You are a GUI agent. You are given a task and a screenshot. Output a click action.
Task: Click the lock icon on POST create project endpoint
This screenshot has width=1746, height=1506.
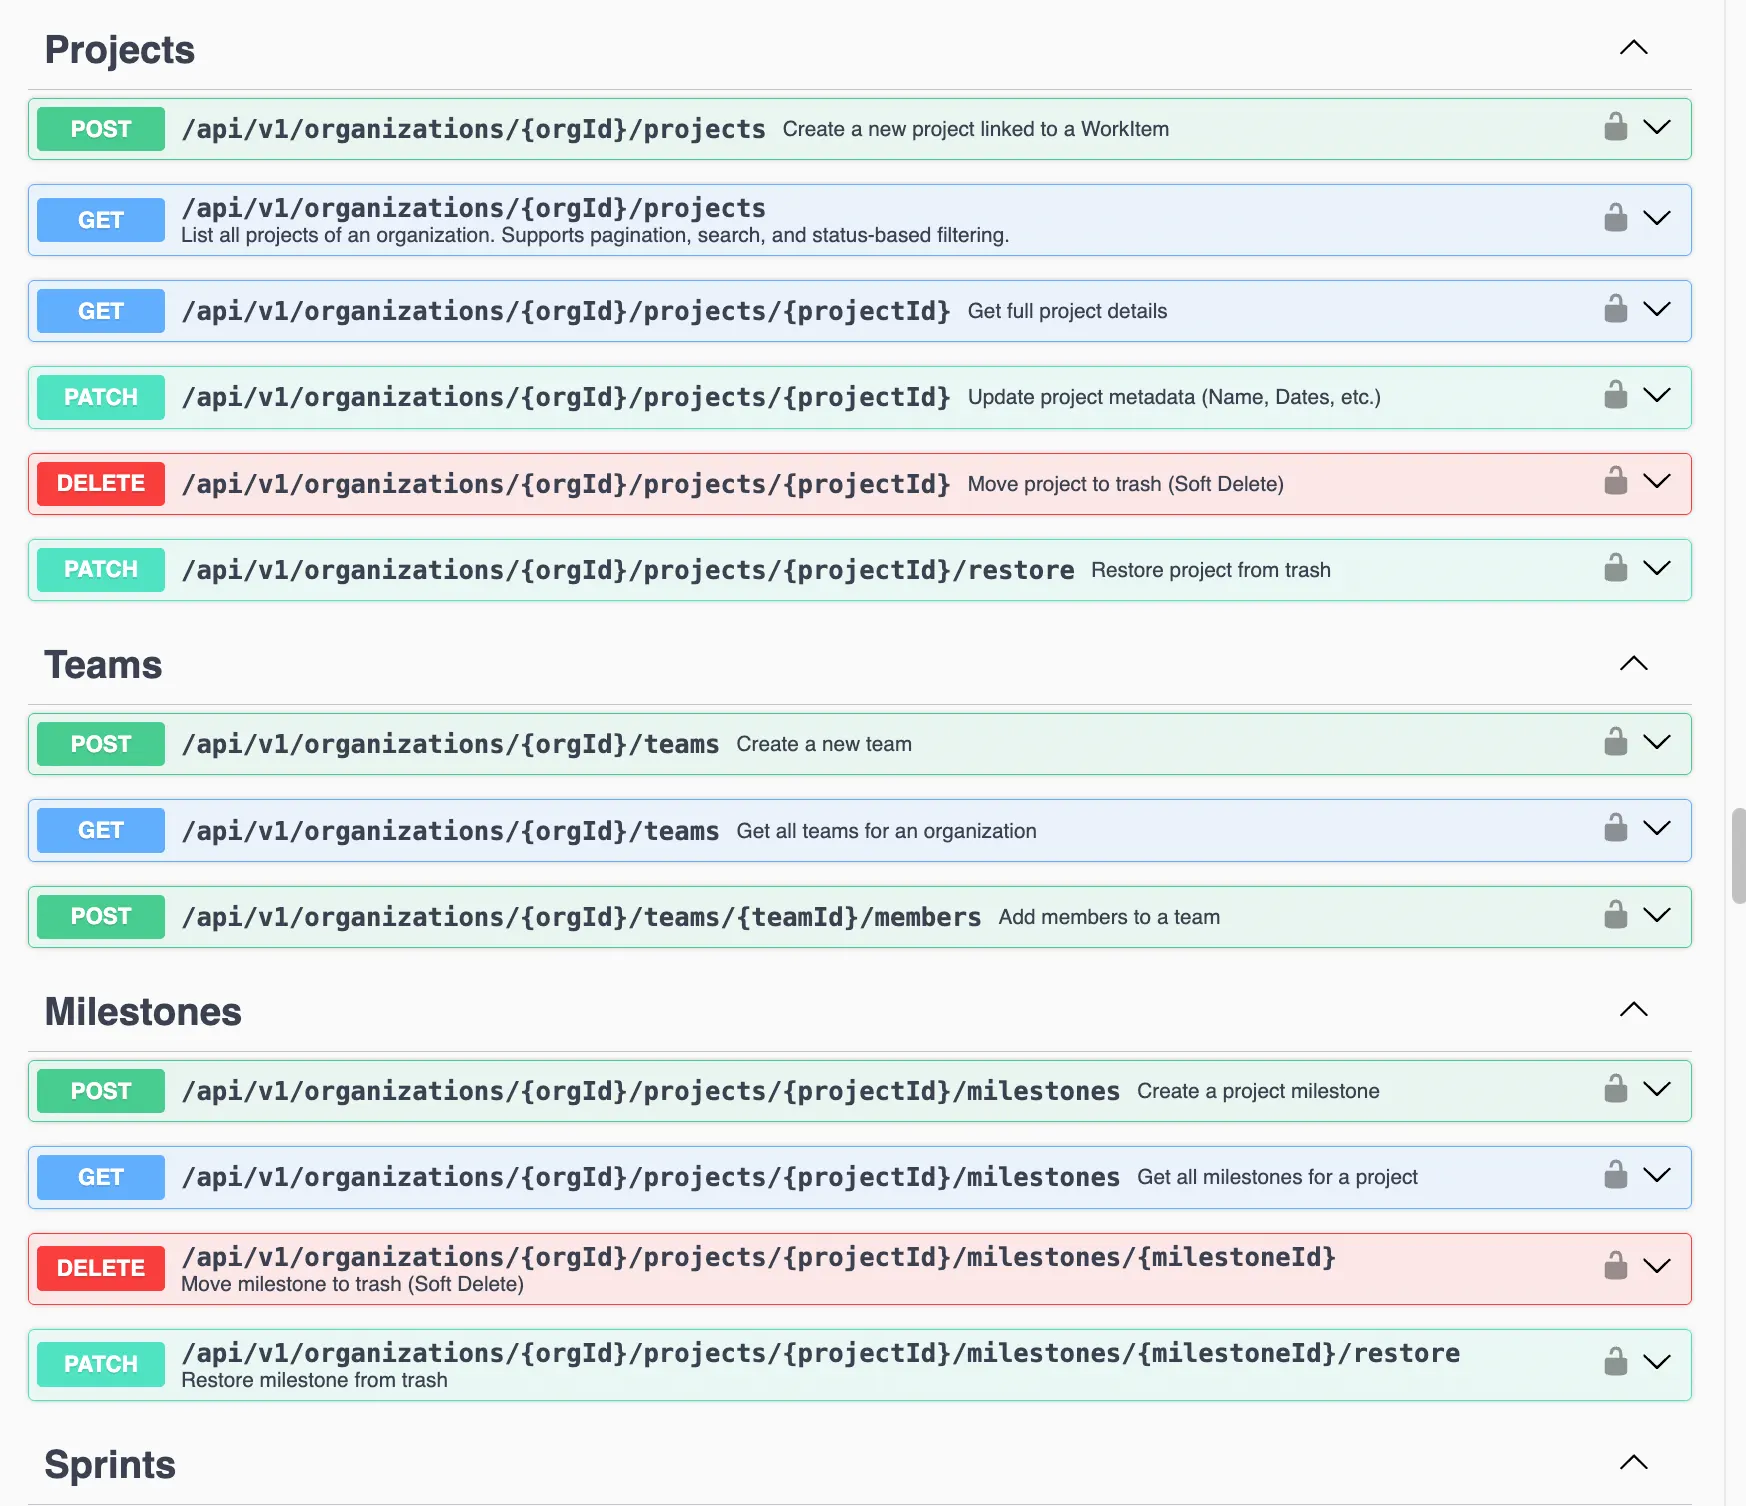(1614, 128)
